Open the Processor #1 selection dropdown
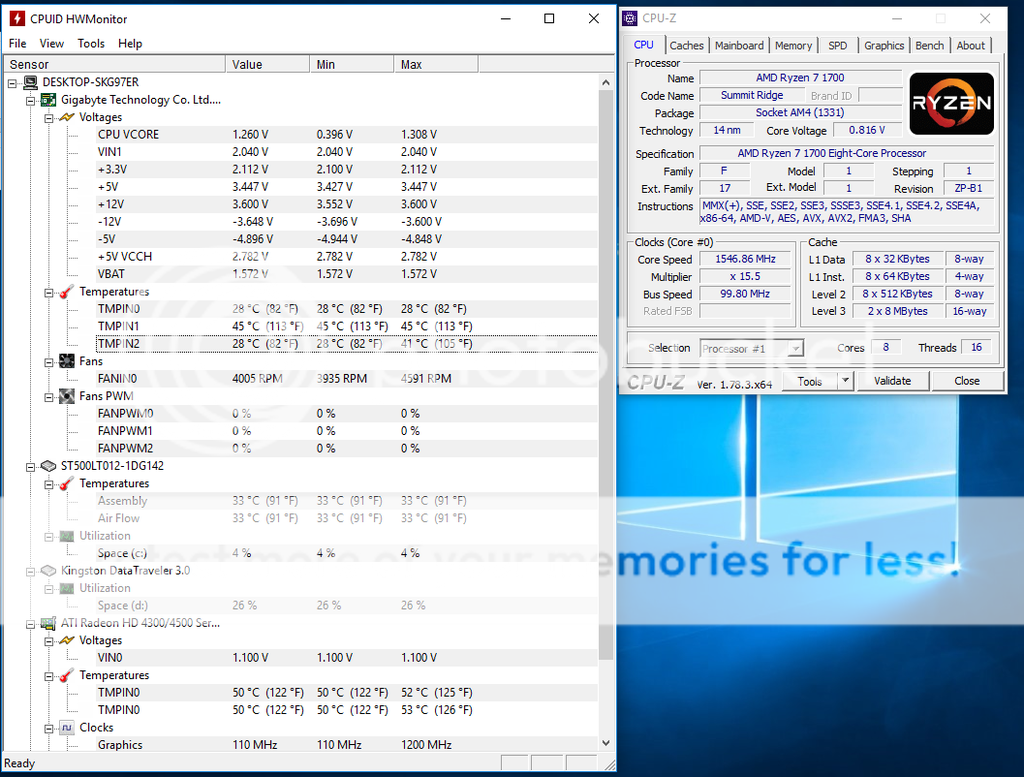This screenshot has width=1024, height=777. (795, 348)
